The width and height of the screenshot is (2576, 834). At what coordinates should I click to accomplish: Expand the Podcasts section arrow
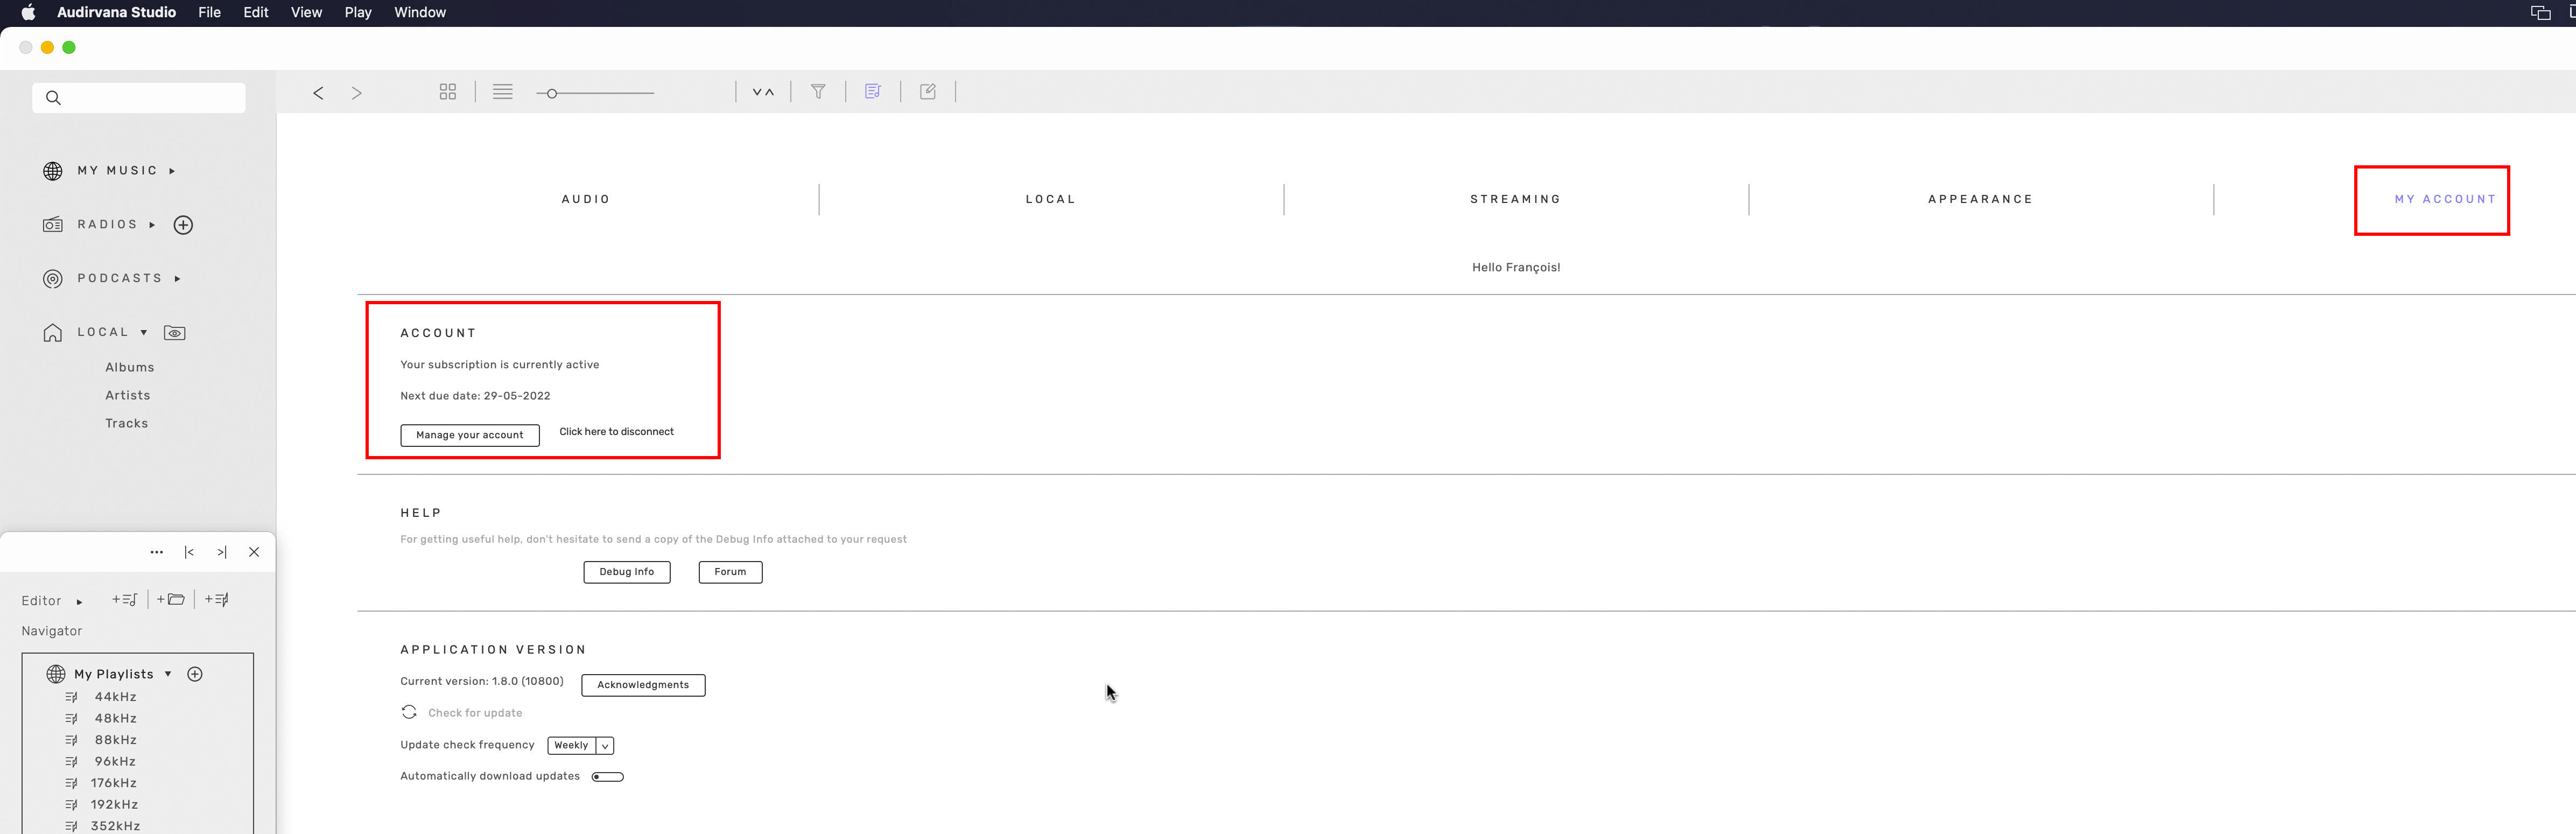tap(177, 279)
